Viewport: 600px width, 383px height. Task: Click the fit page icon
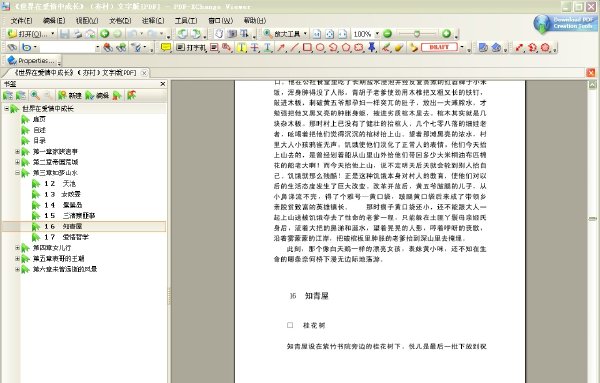point(329,34)
